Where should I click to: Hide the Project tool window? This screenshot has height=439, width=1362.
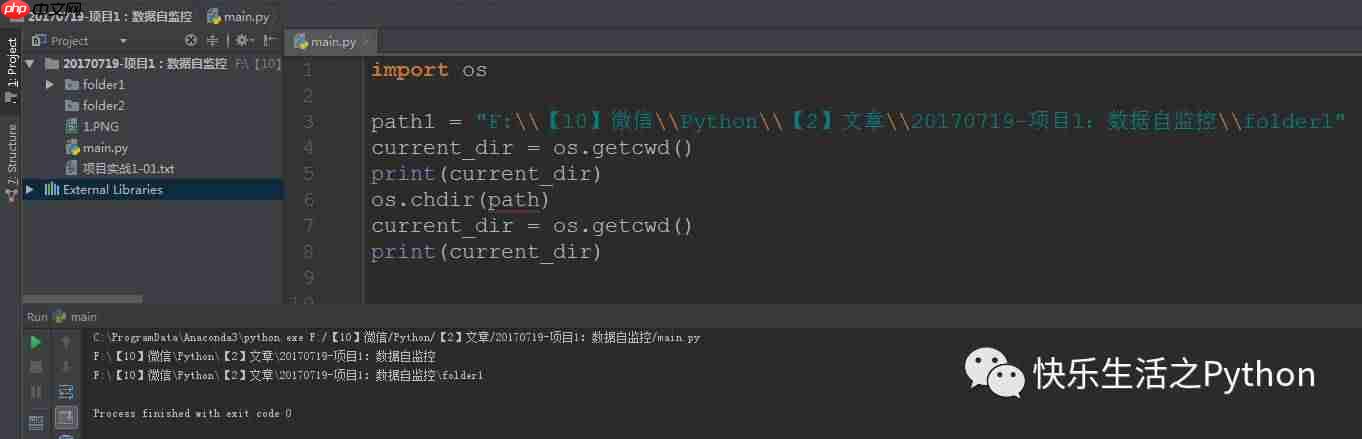(270, 41)
